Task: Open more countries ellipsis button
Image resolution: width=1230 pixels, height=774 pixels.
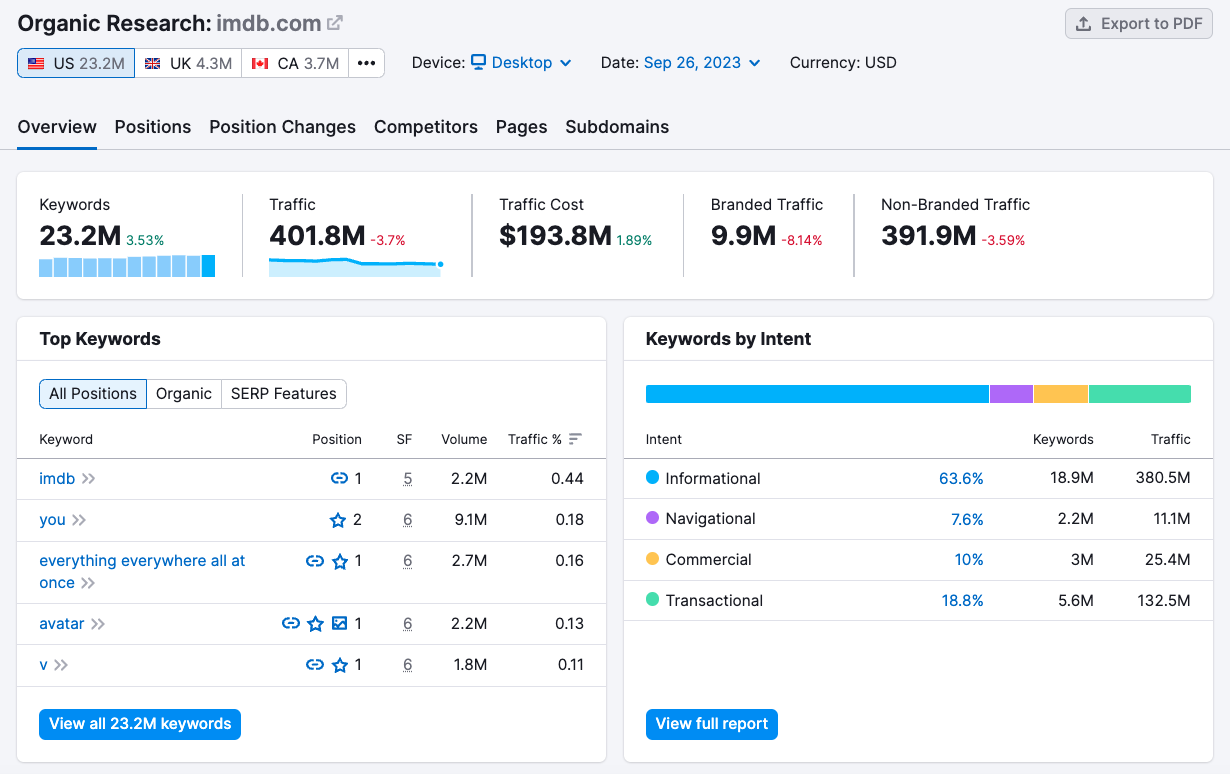Action: coord(367,63)
